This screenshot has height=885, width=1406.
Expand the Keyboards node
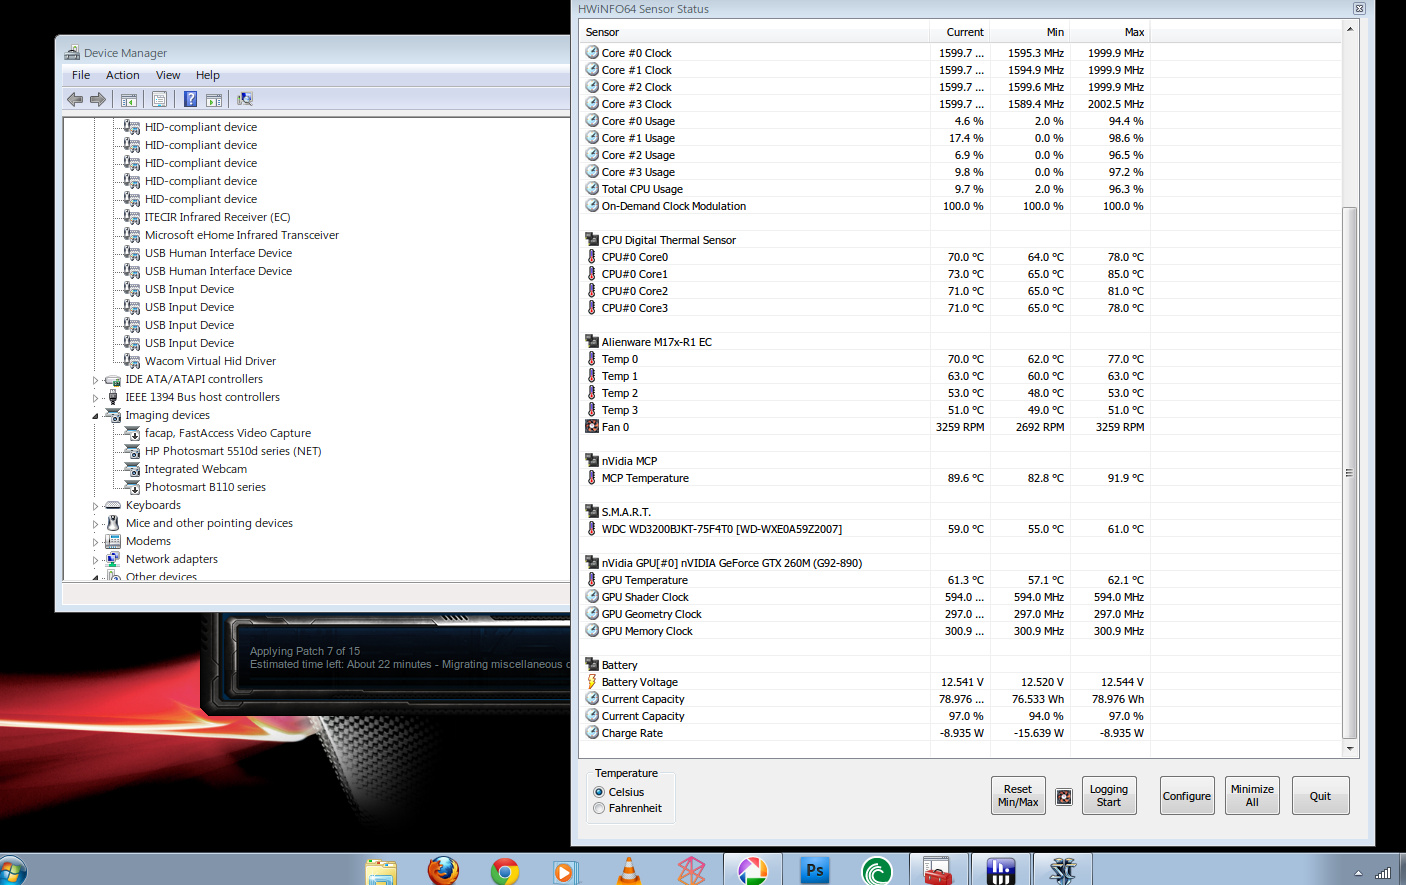pyautogui.click(x=96, y=506)
